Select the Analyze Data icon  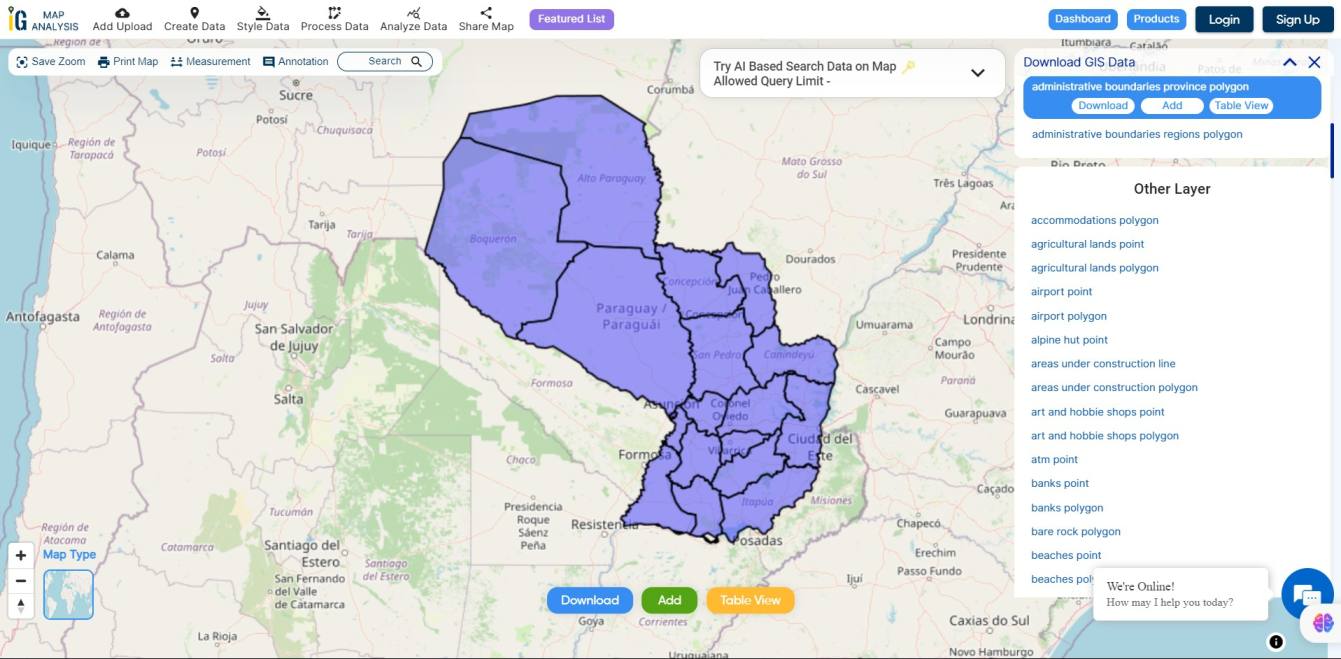pos(412,13)
